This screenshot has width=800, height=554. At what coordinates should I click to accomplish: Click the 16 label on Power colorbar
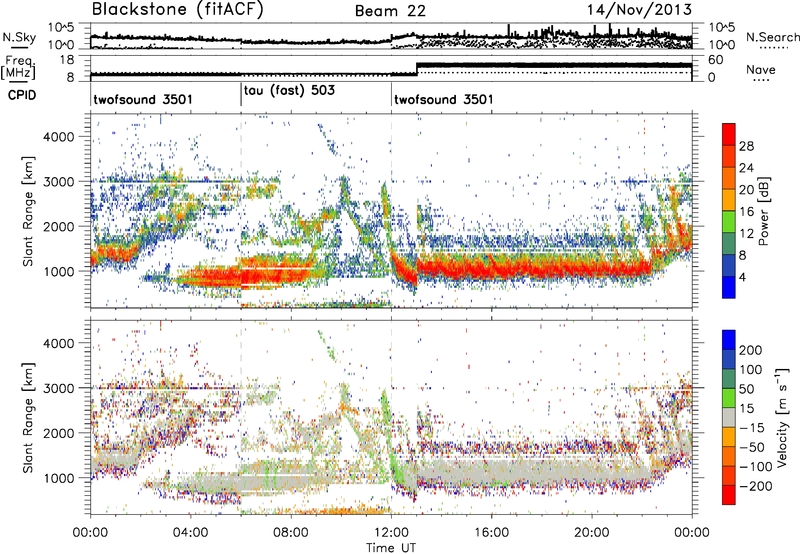click(746, 212)
